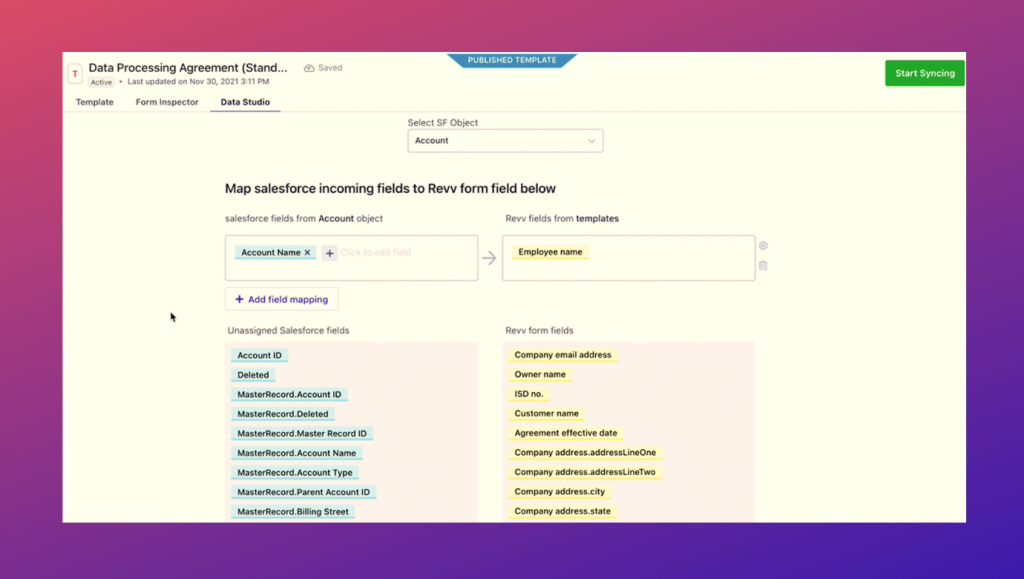This screenshot has height=579, width=1024.
Task: Select MasterRecord.Billing Street field
Action: [x=293, y=512]
